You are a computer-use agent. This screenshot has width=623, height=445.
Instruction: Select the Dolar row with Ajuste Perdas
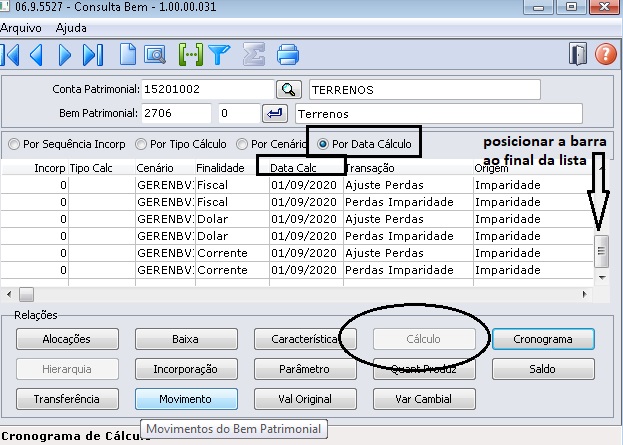click(x=297, y=219)
